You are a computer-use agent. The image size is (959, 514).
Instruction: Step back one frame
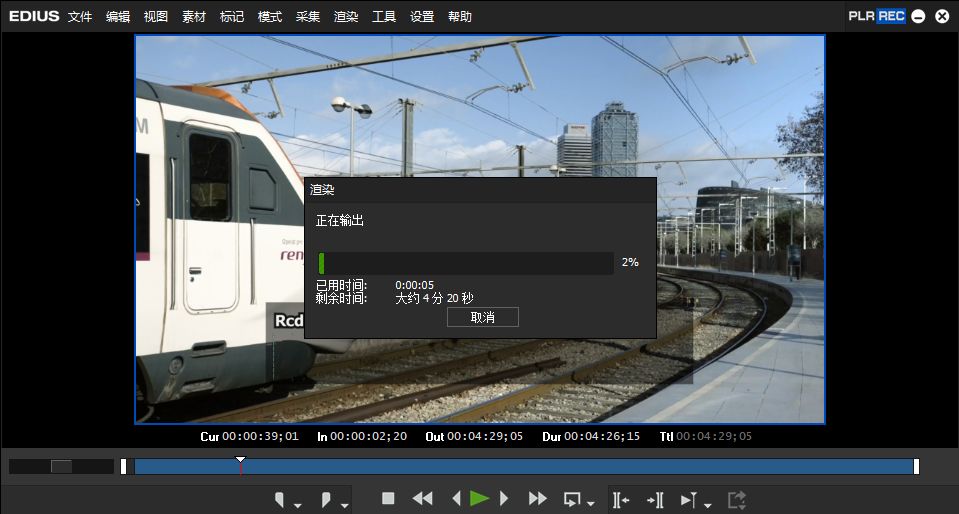[456, 498]
